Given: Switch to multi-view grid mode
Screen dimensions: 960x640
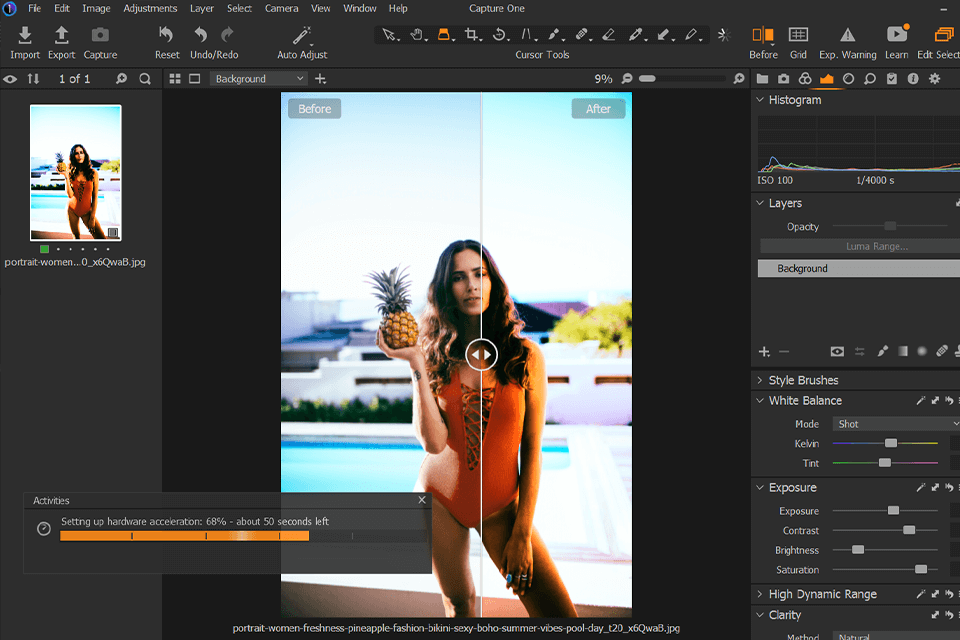Looking at the screenshot, I should point(174,79).
